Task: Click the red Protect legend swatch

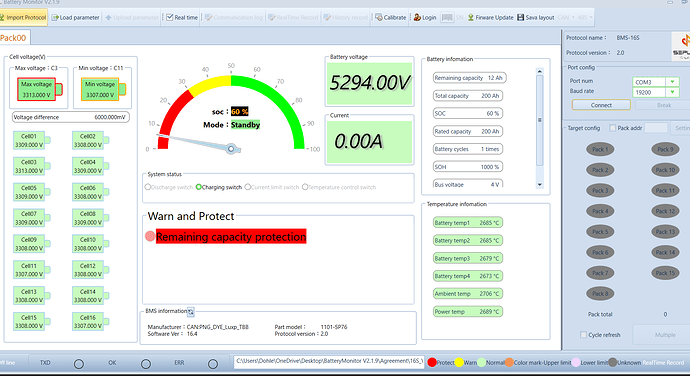Action: tap(432, 362)
